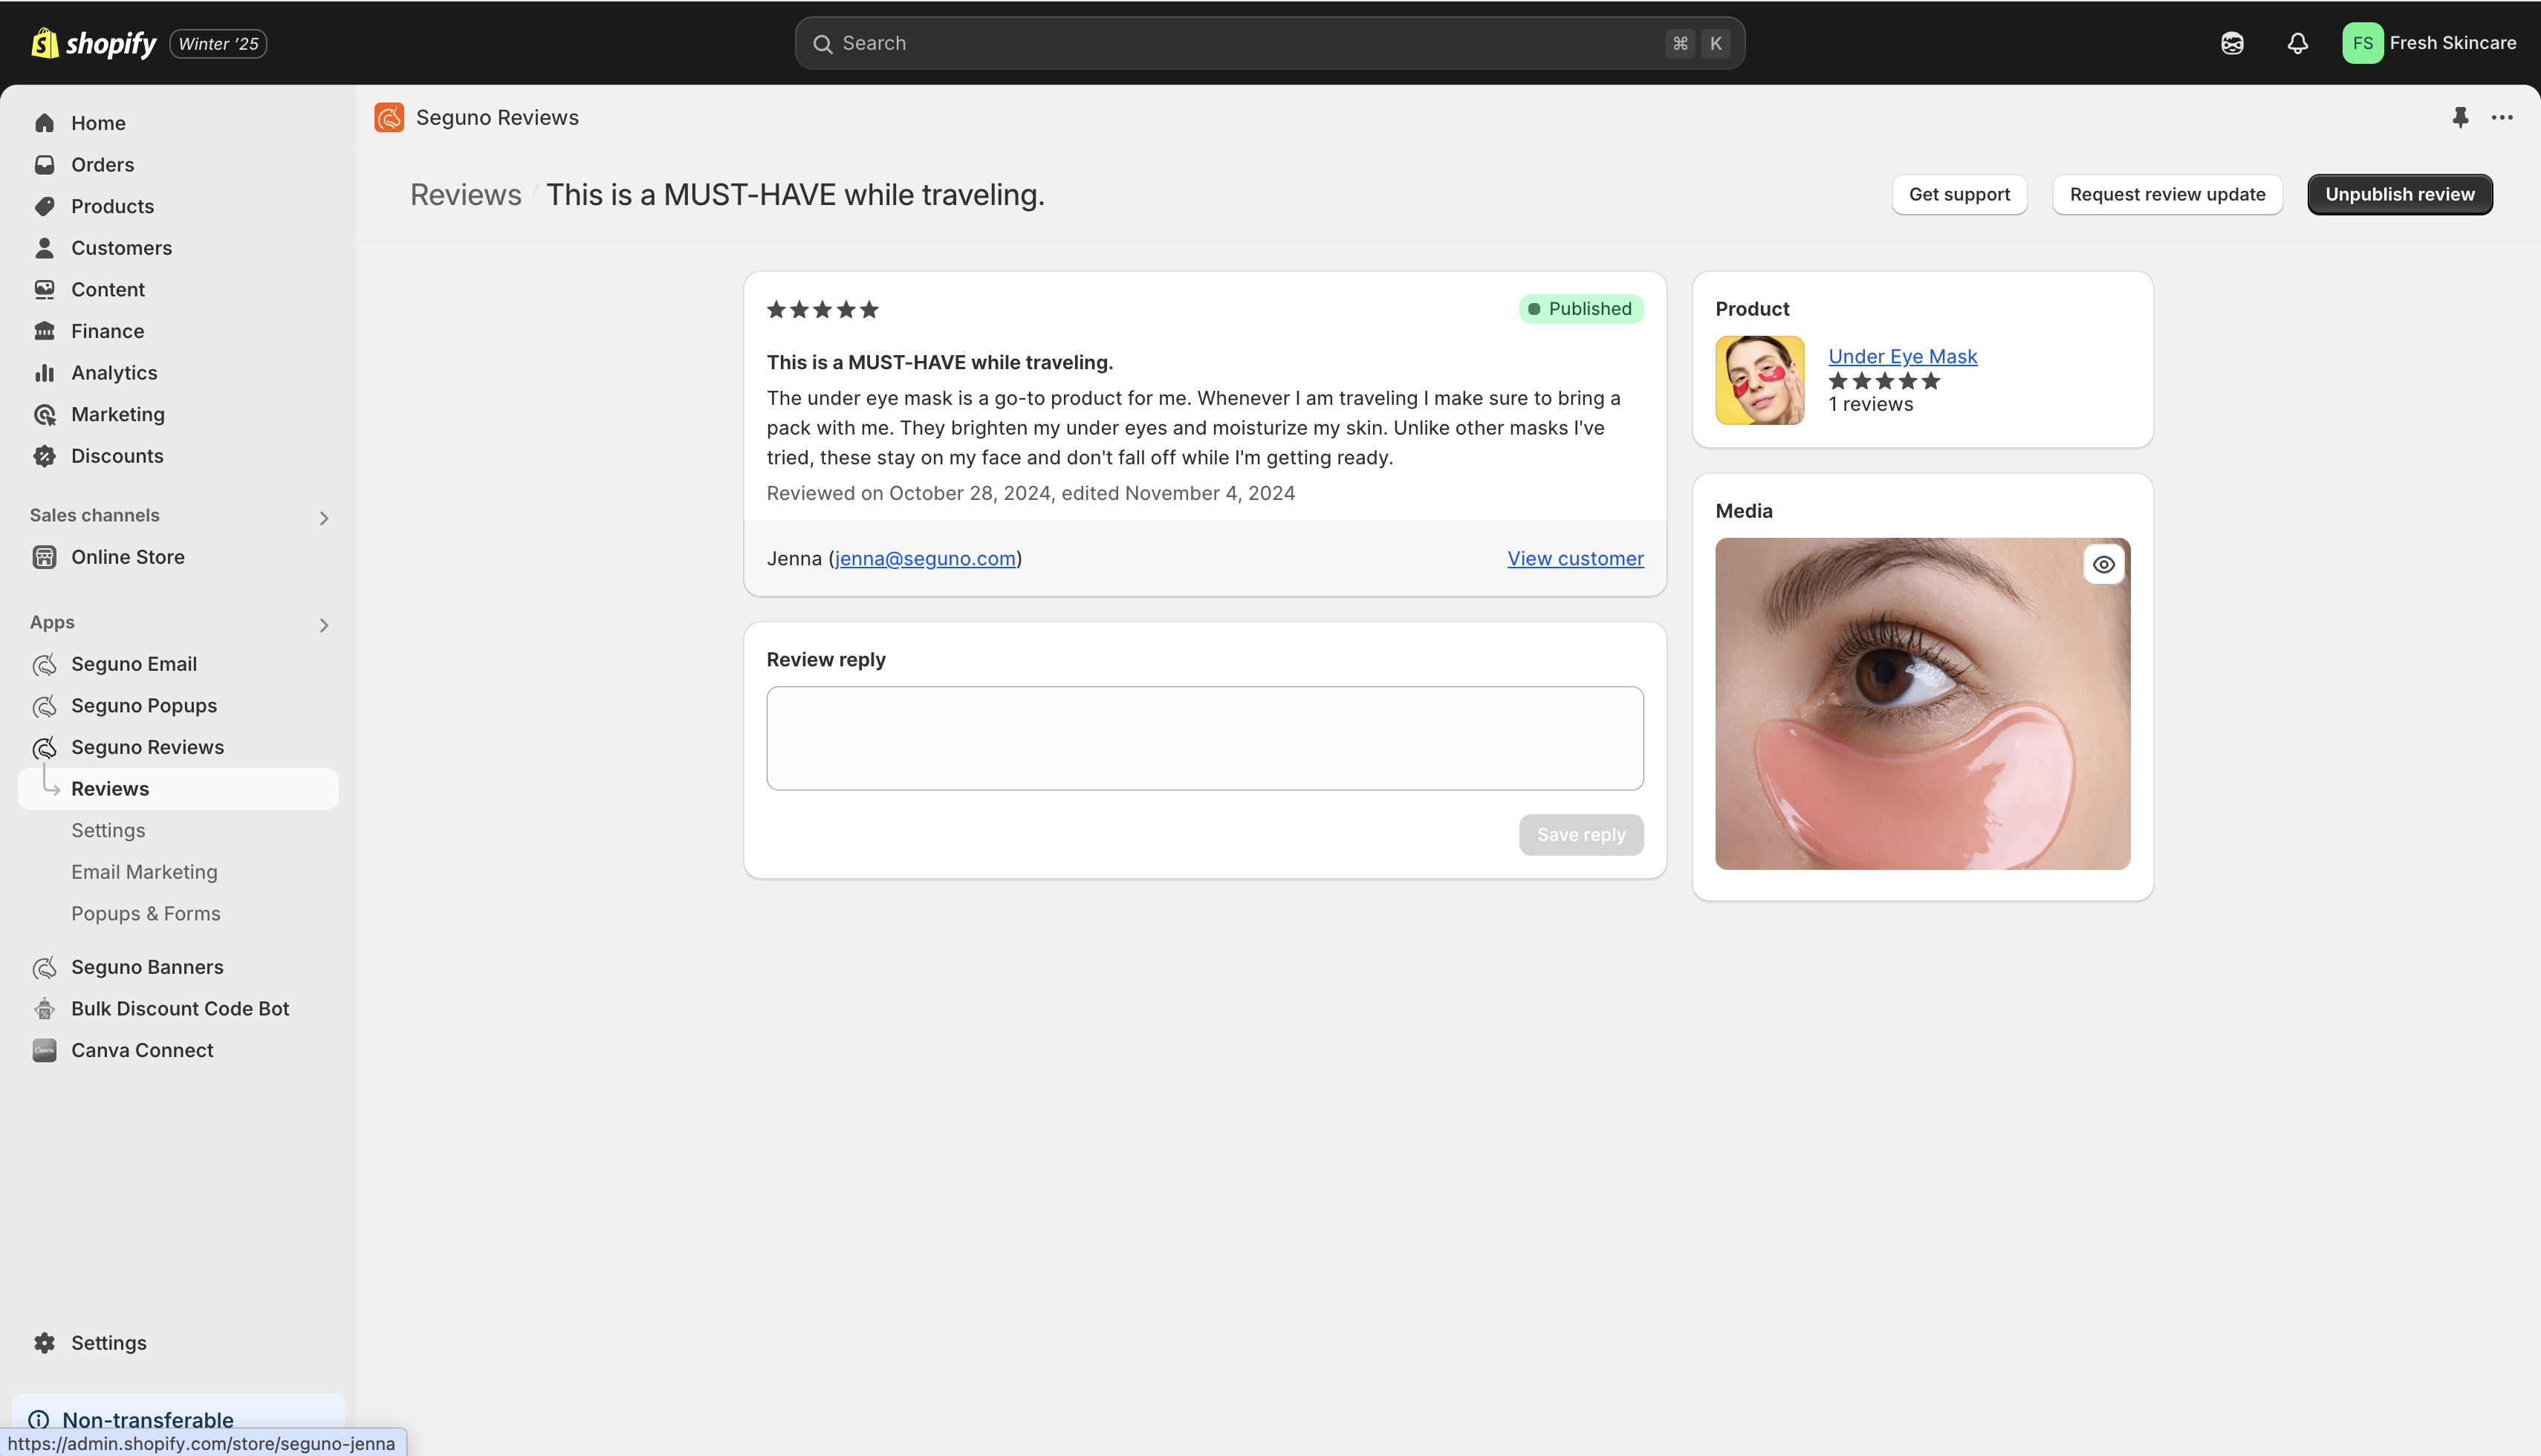Screen dimensions: 2541x1456
Task: Toggle media visibility eye icon
Action: (x=2103, y=565)
